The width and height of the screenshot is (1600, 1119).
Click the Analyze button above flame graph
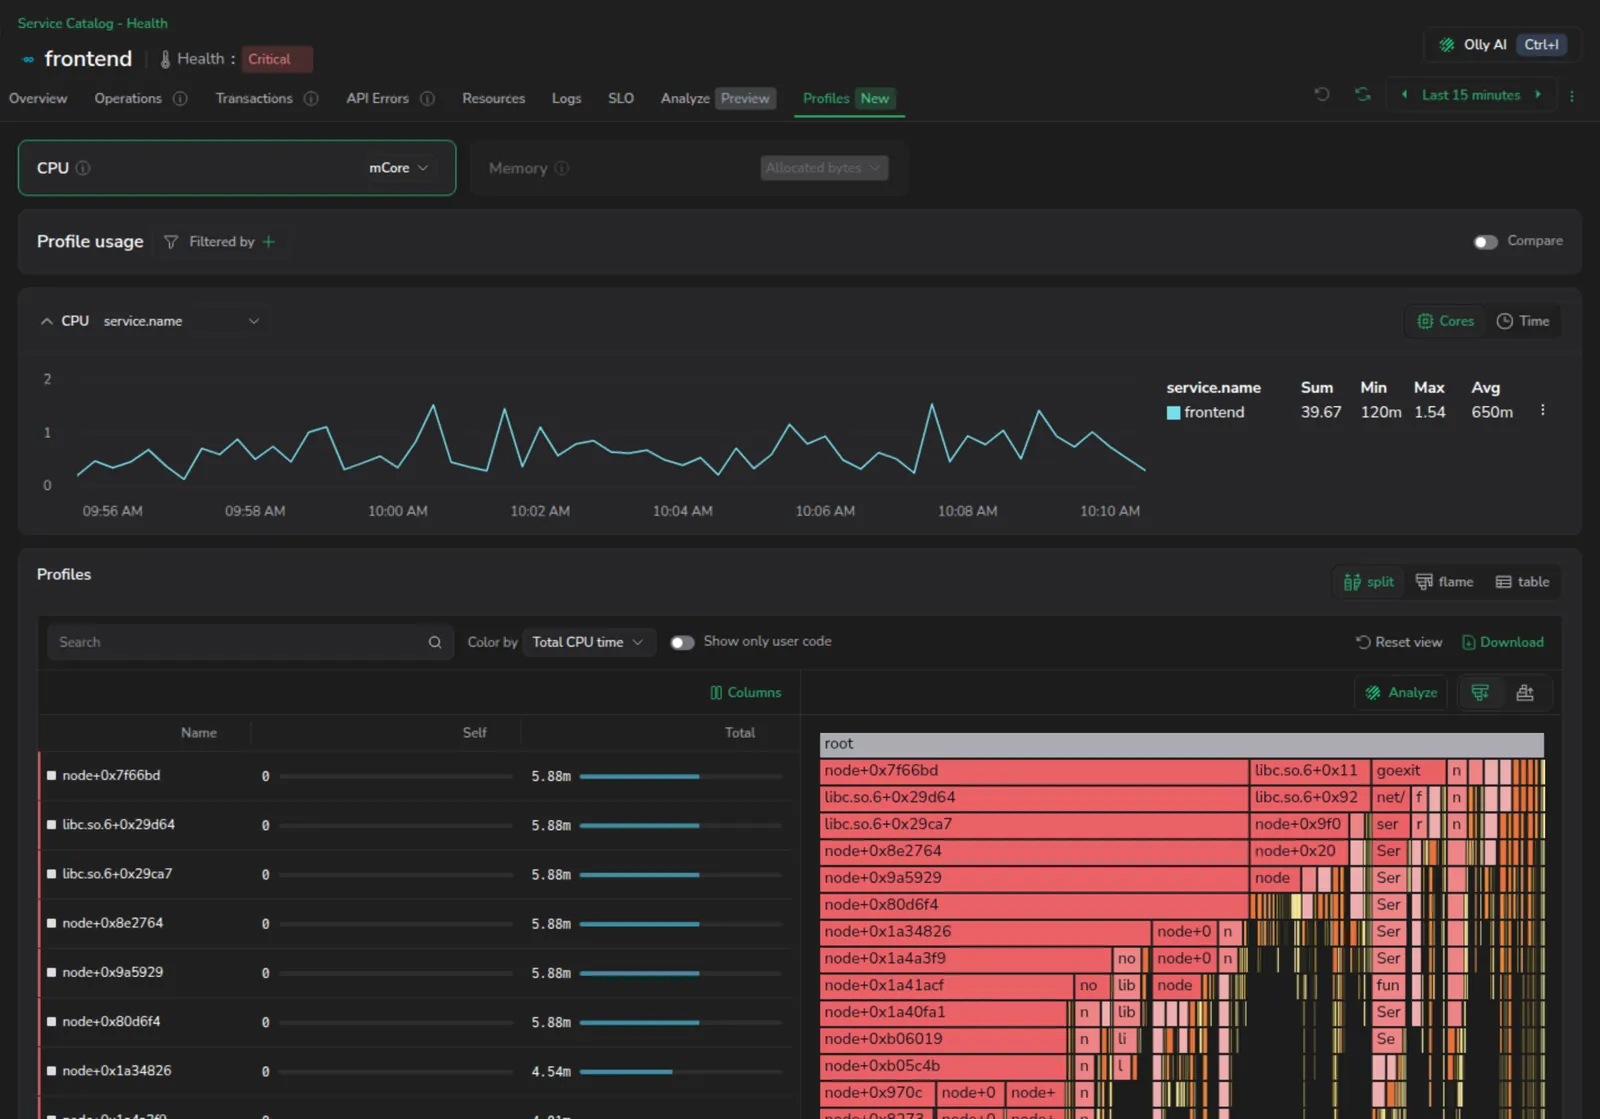click(x=1402, y=693)
